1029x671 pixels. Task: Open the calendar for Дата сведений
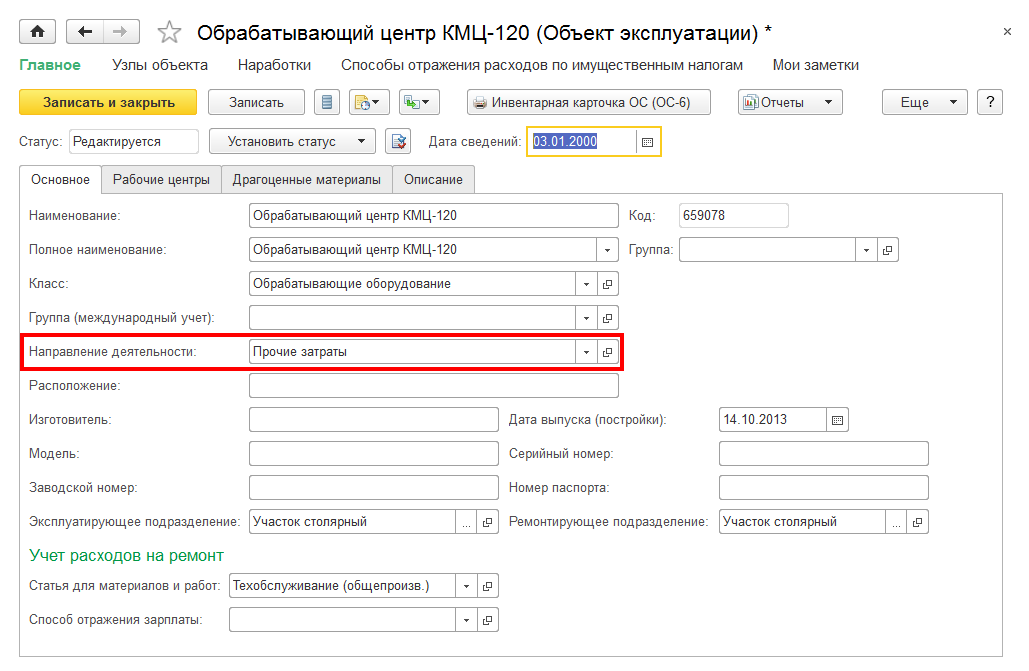click(x=647, y=142)
